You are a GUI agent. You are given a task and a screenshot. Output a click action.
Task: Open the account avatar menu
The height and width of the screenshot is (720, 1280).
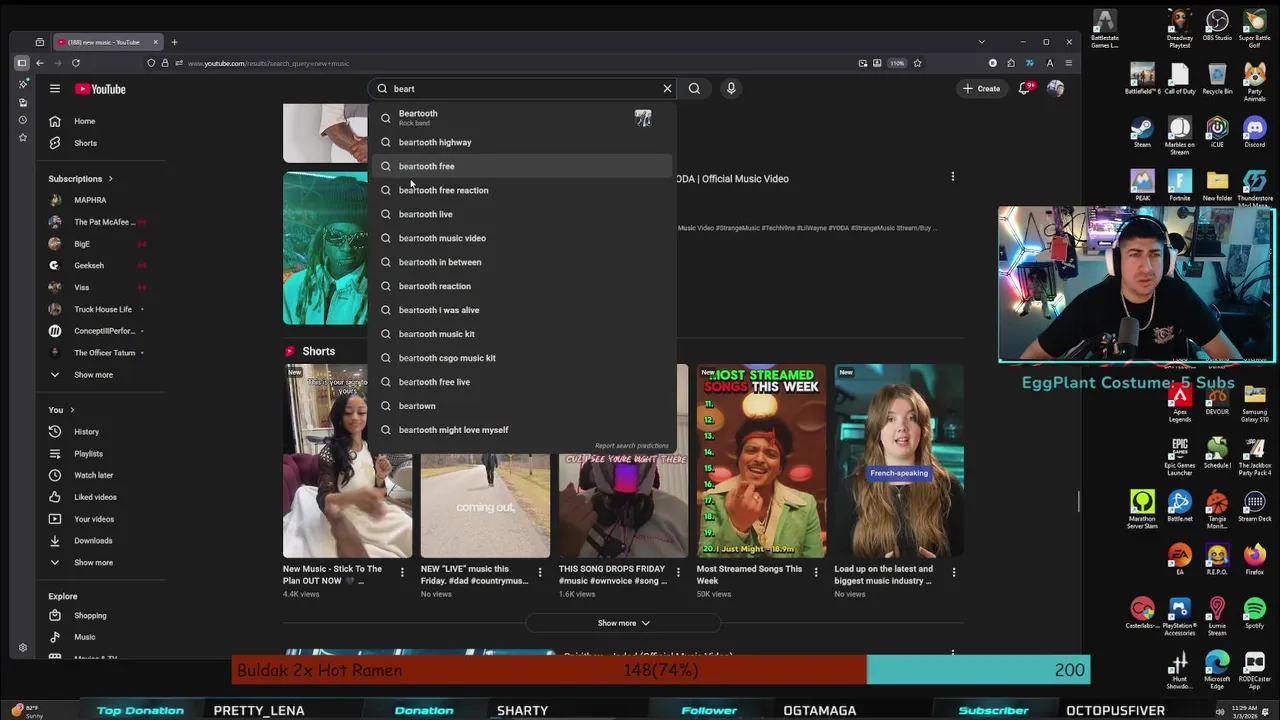[1055, 89]
